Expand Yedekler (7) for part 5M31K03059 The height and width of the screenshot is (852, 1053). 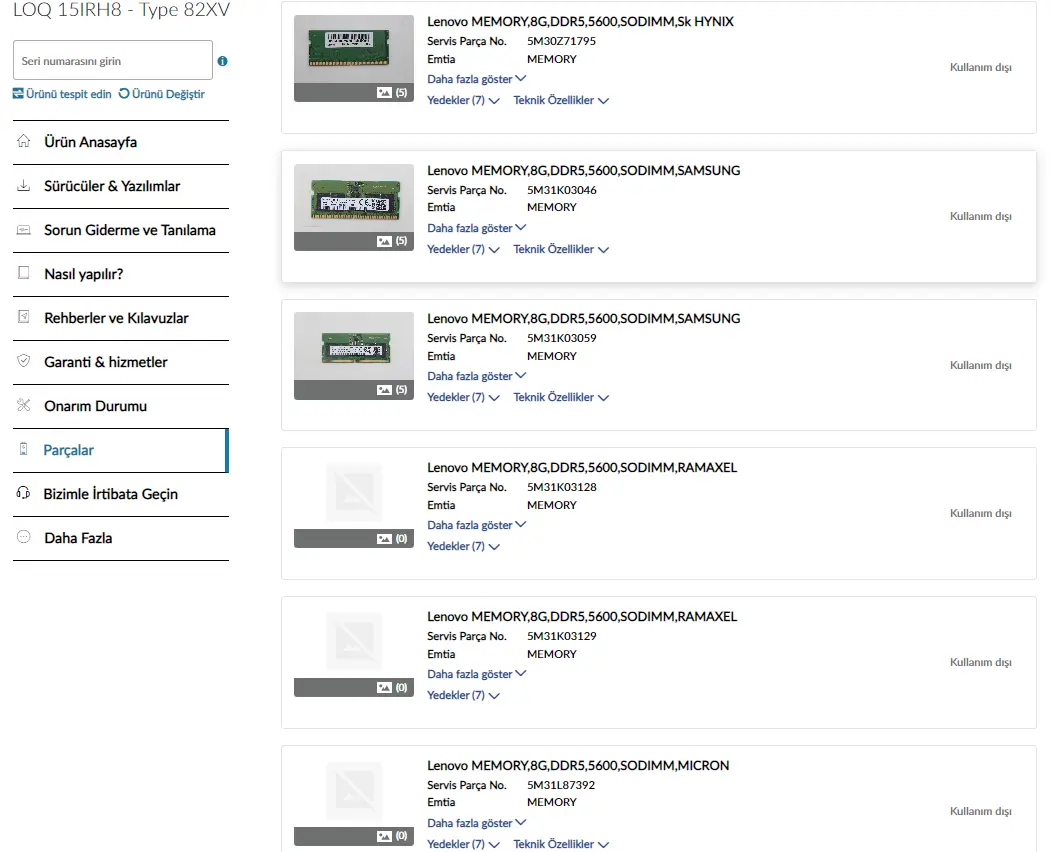463,397
